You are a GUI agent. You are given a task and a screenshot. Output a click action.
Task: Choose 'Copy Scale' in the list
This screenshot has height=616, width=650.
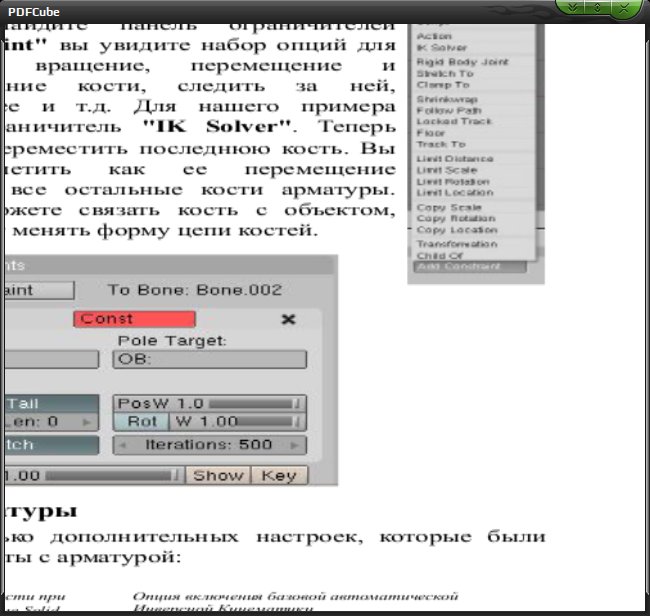coord(449,207)
